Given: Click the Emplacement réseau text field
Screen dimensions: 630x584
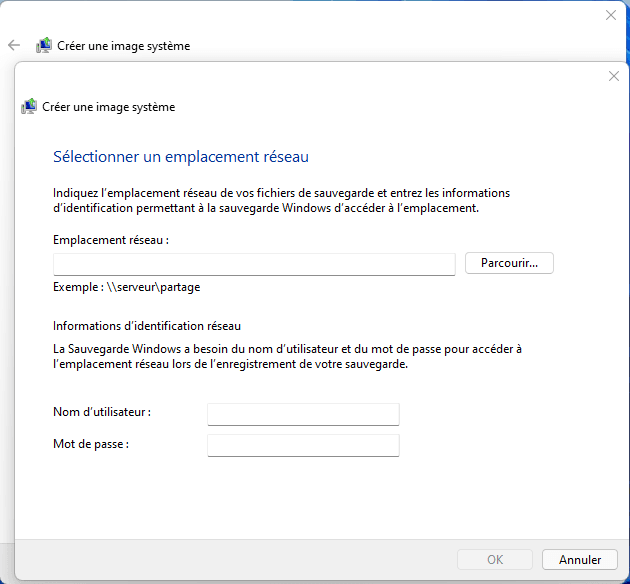Looking at the screenshot, I should click(x=254, y=264).
